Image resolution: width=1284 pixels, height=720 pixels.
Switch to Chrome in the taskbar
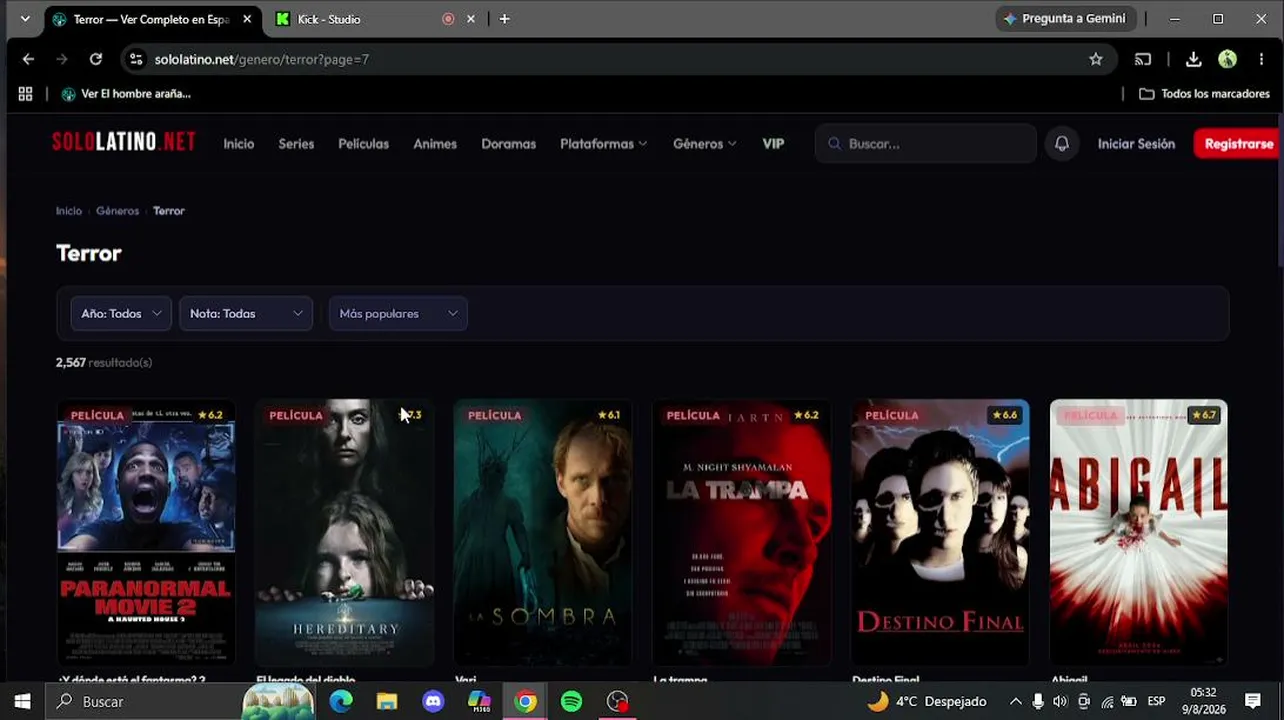click(525, 701)
